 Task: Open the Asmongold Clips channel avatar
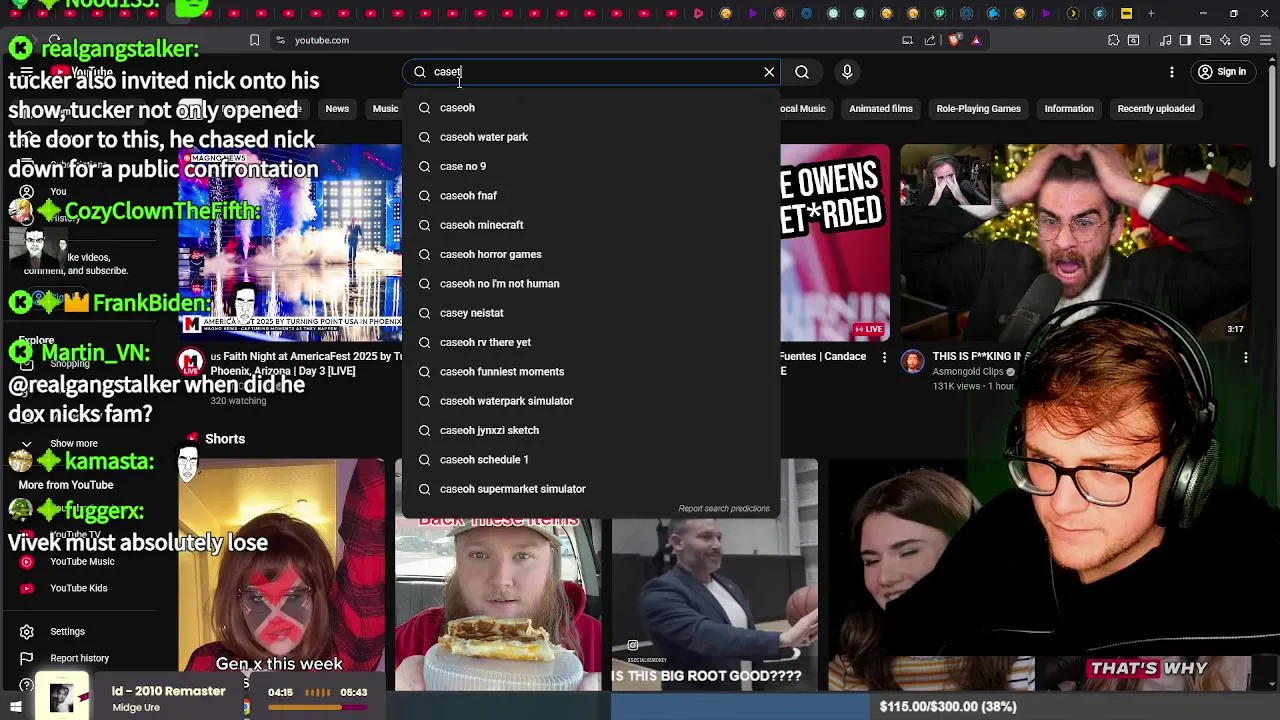point(912,362)
